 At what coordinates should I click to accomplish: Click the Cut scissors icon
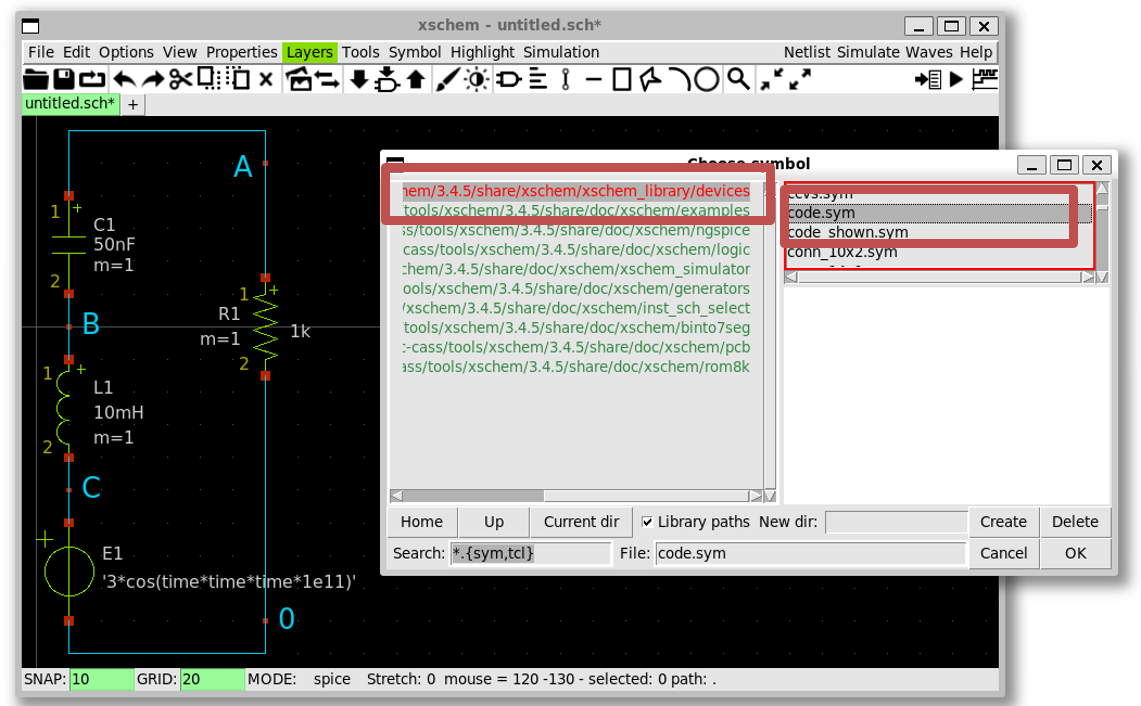(x=180, y=79)
